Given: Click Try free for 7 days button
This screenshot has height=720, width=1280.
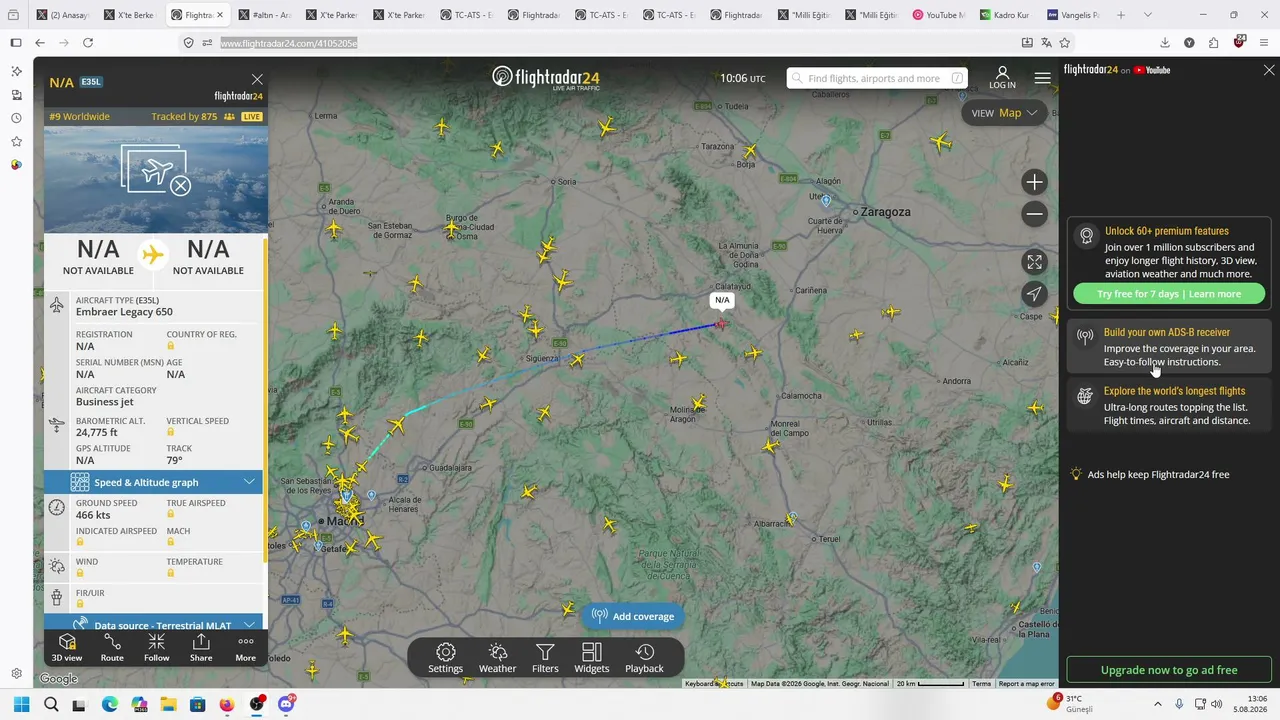Looking at the screenshot, I should click(1169, 294).
